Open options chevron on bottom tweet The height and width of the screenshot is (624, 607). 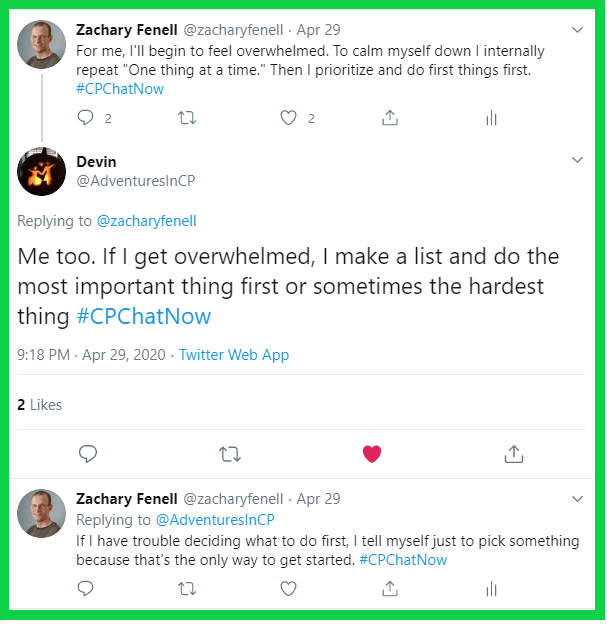[577, 498]
